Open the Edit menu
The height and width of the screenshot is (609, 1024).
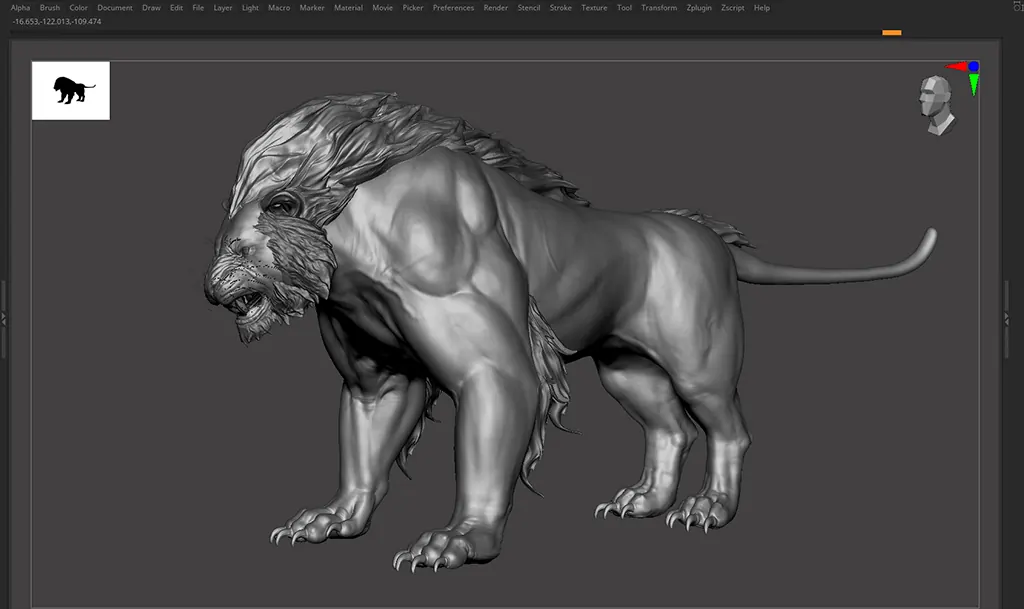176,8
